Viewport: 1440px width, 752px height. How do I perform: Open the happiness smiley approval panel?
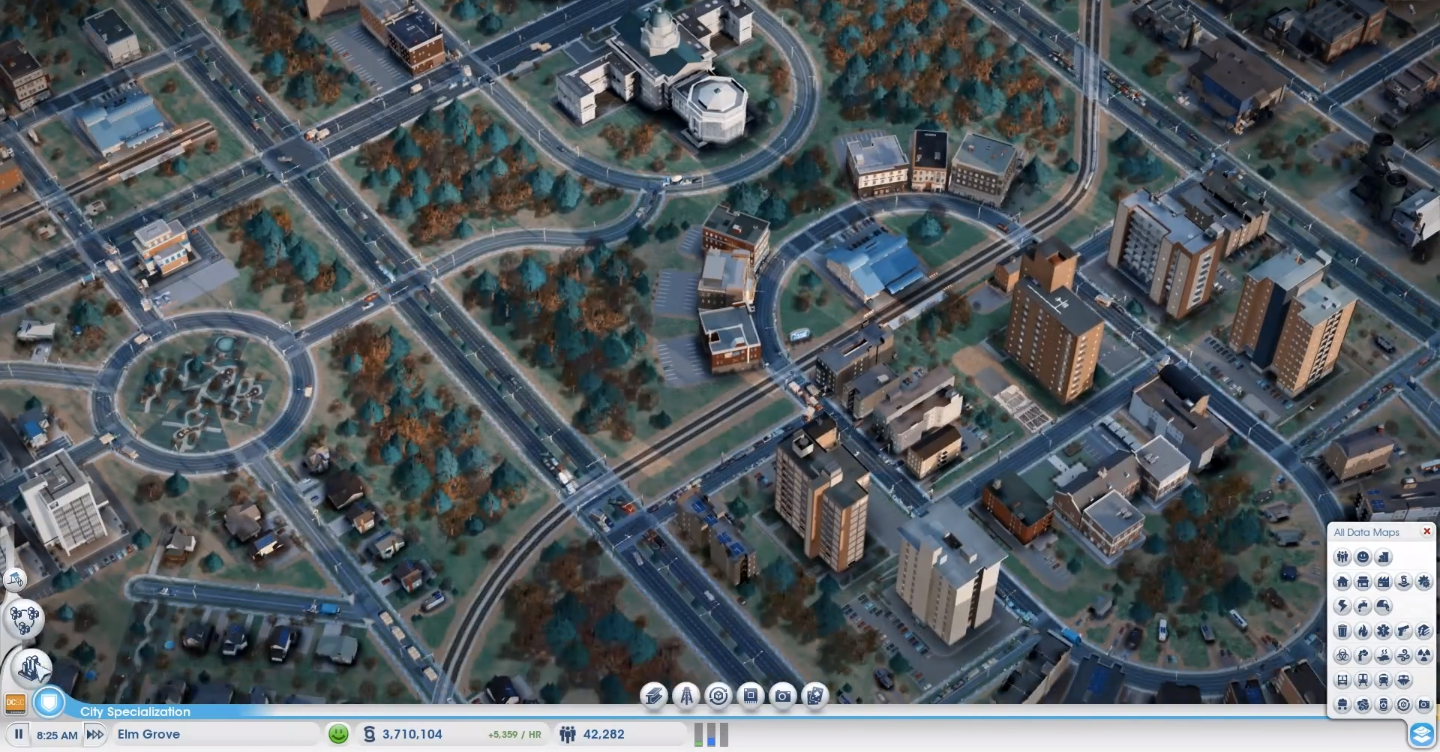click(339, 735)
